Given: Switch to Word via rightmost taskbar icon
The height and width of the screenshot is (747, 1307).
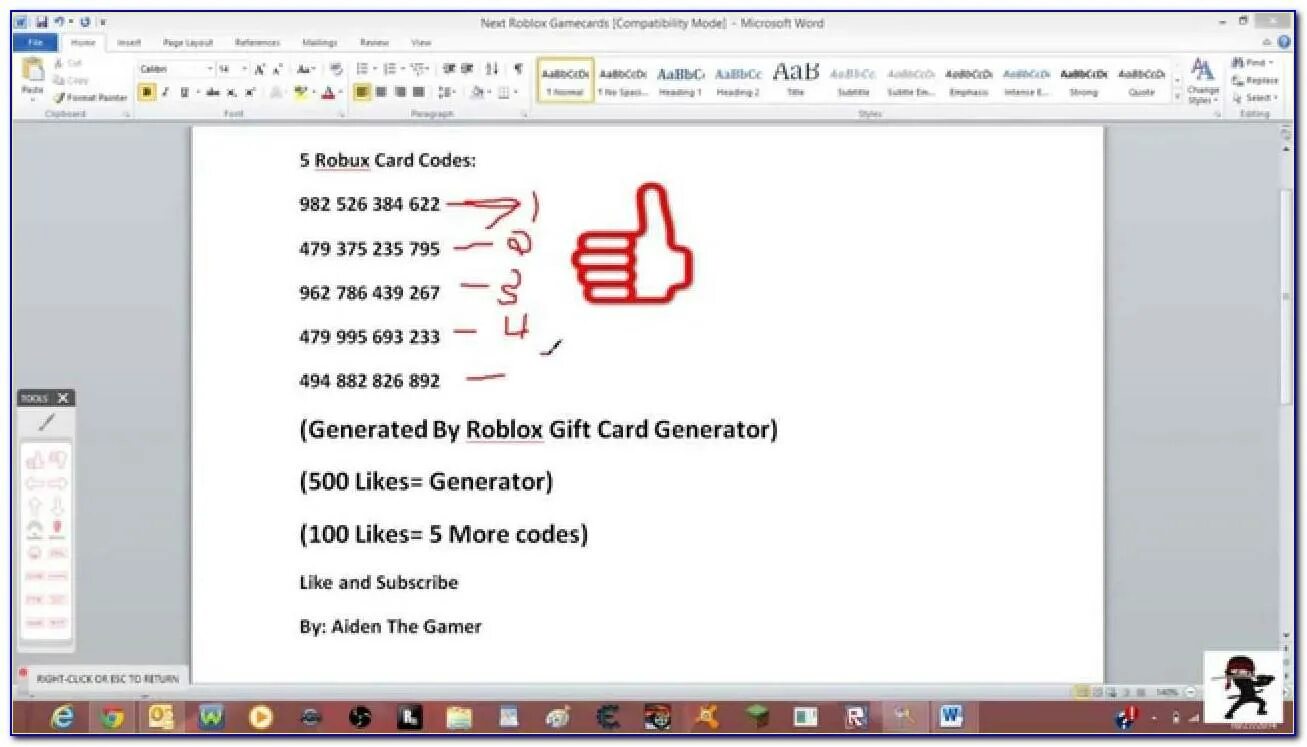Looking at the screenshot, I should tap(951, 717).
